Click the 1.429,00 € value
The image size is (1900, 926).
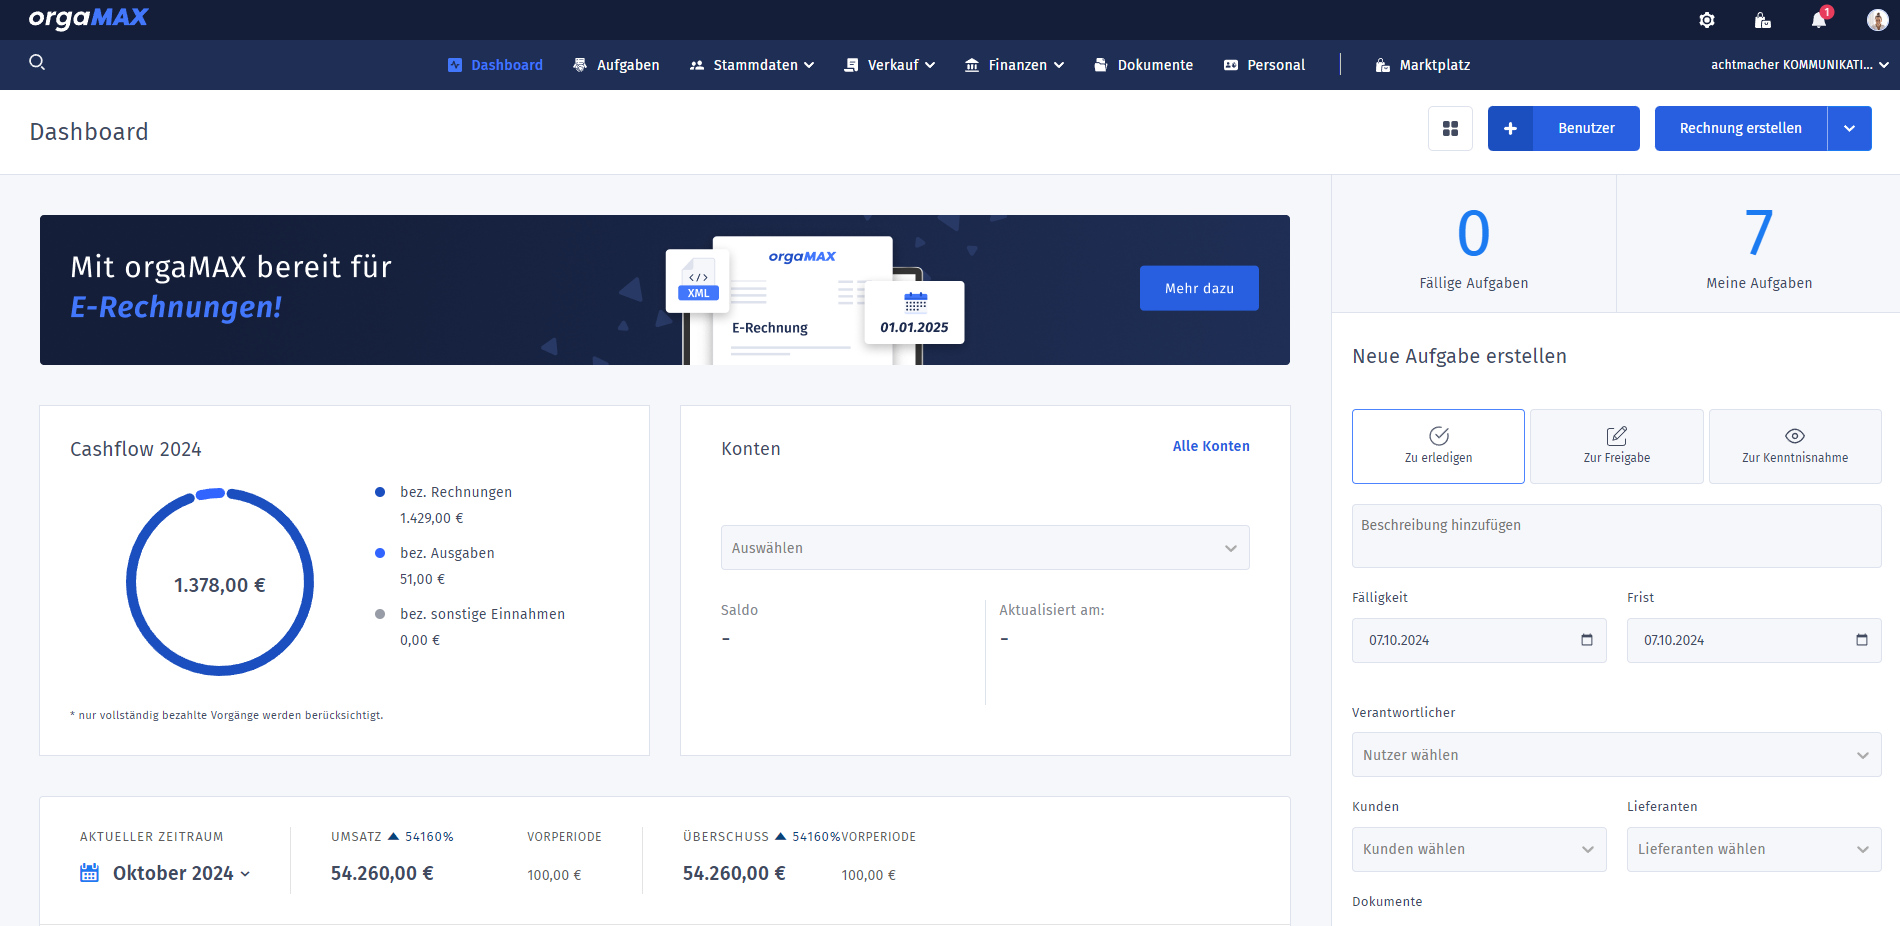(432, 518)
